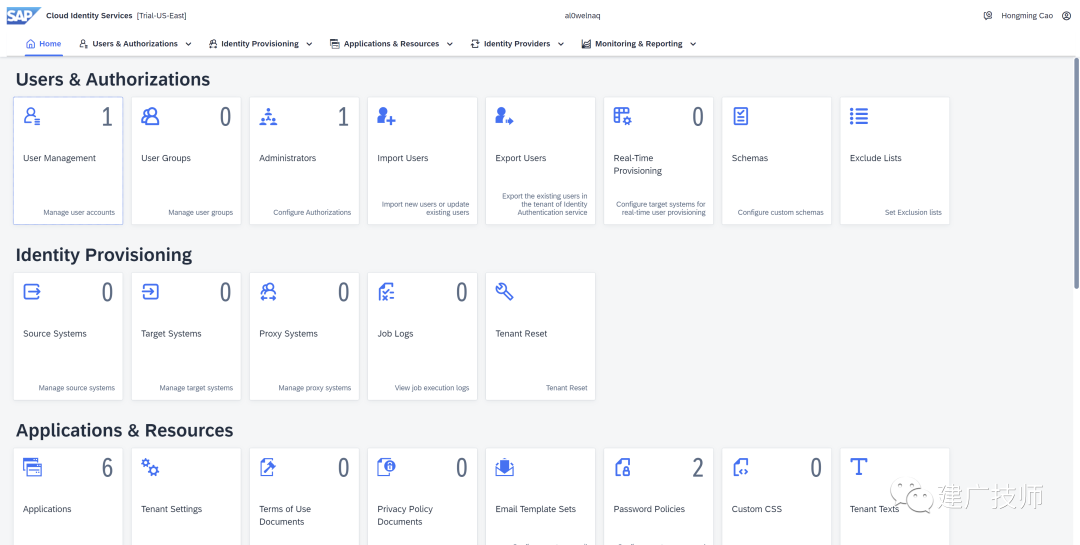Click Configure custom schemas description
Viewport: 1080px width, 545px height.
[780, 212]
